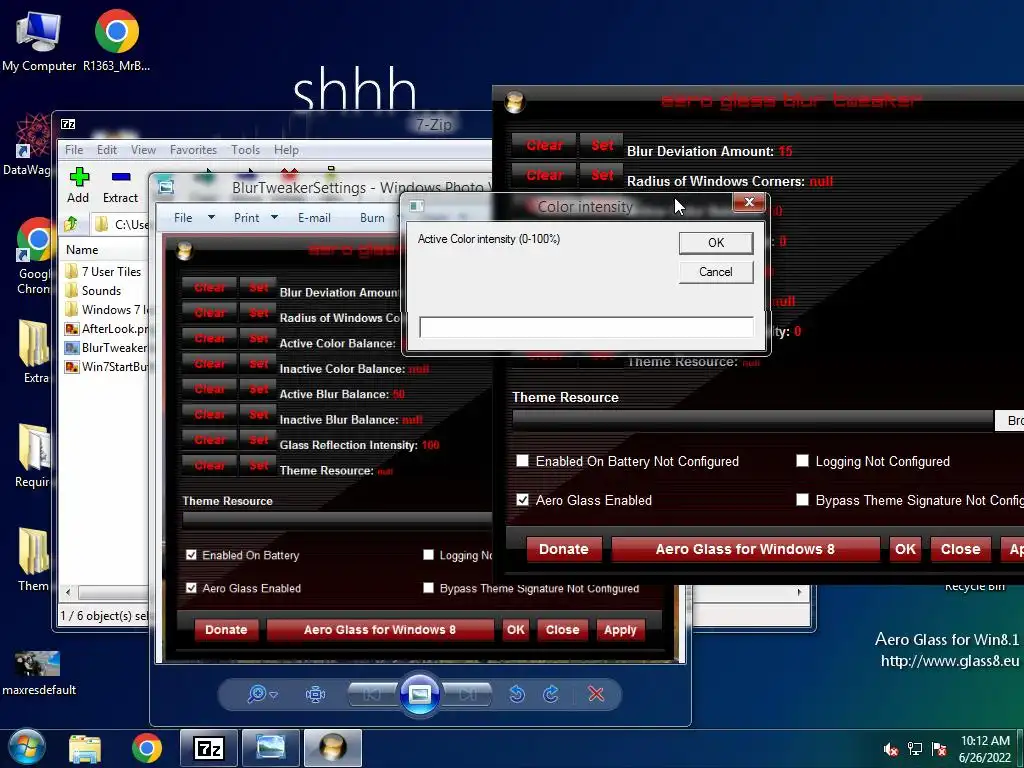Click the 7-Zip path combo box
This screenshot has width=1024, height=768.
(x=121, y=225)
